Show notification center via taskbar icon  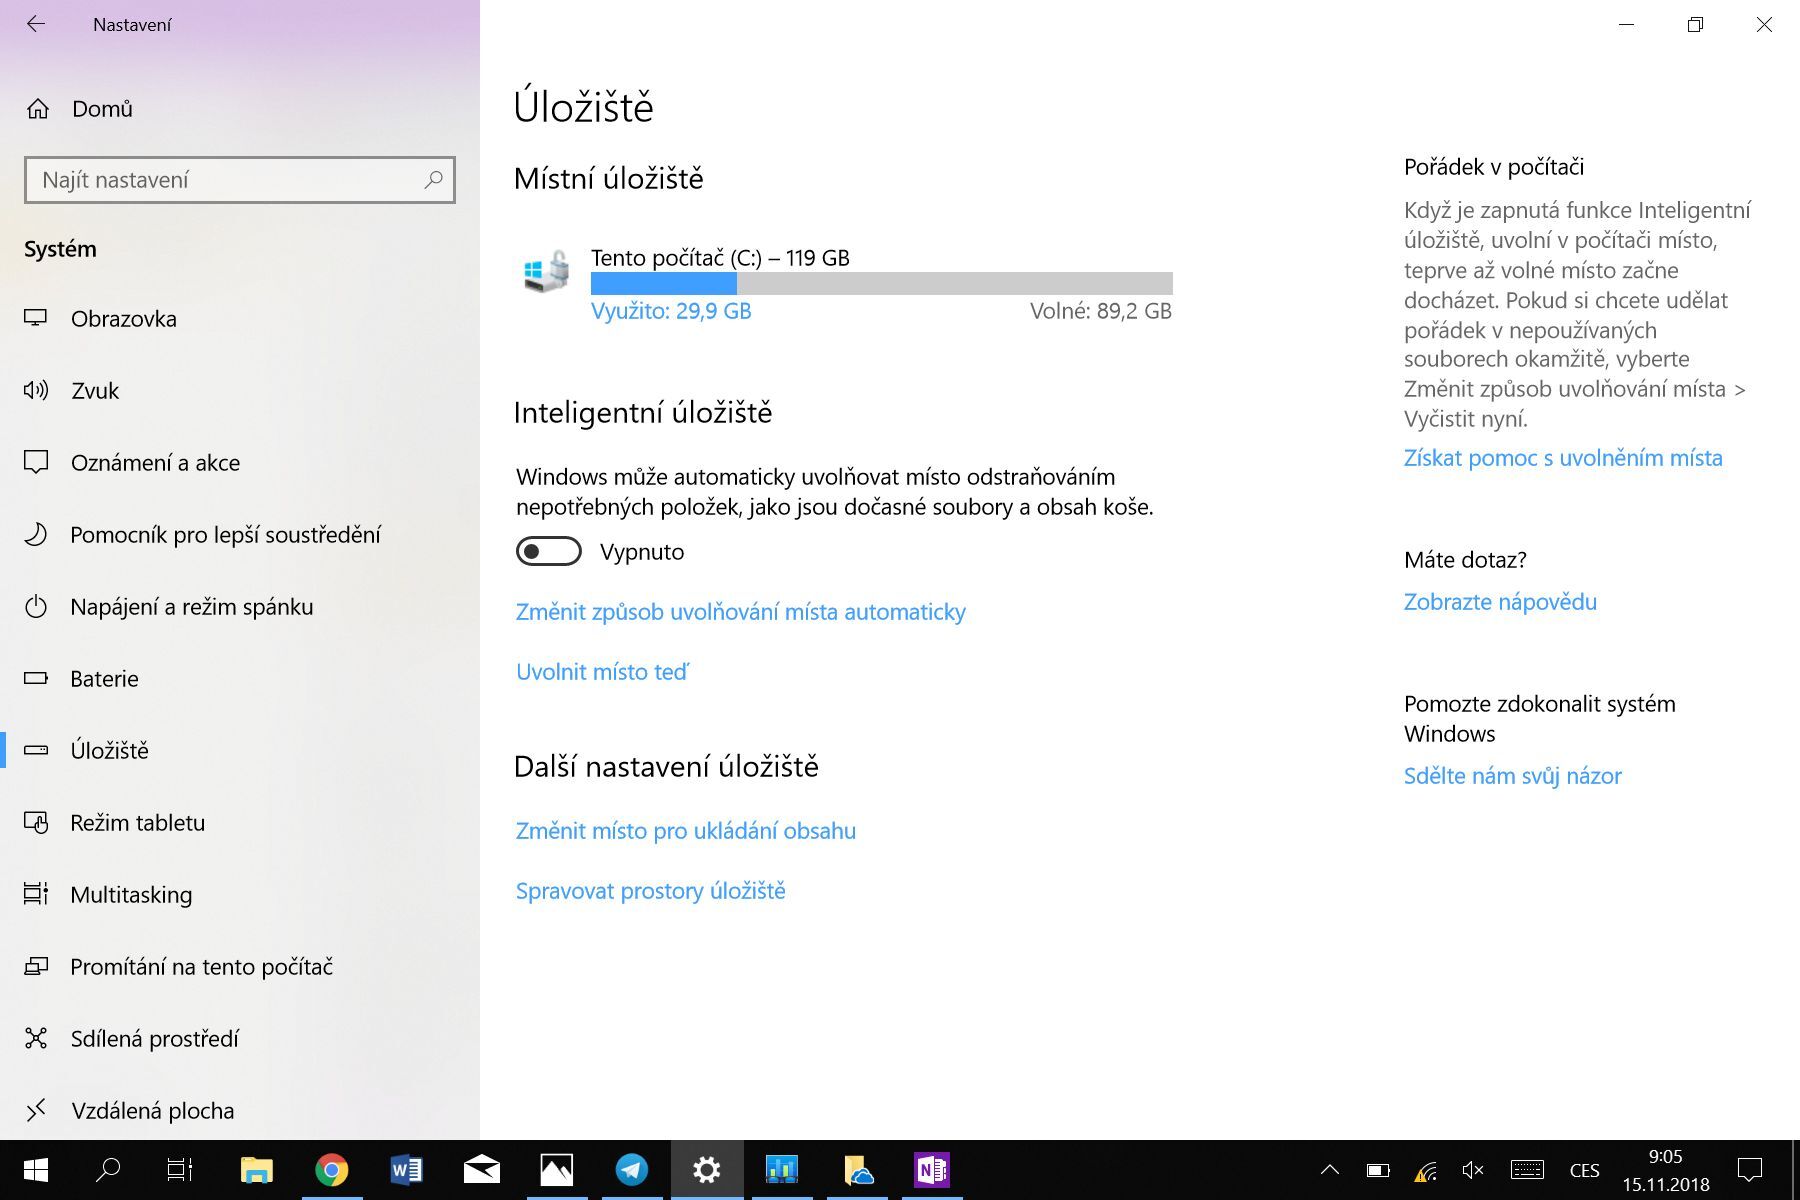coord(1747,1169)
